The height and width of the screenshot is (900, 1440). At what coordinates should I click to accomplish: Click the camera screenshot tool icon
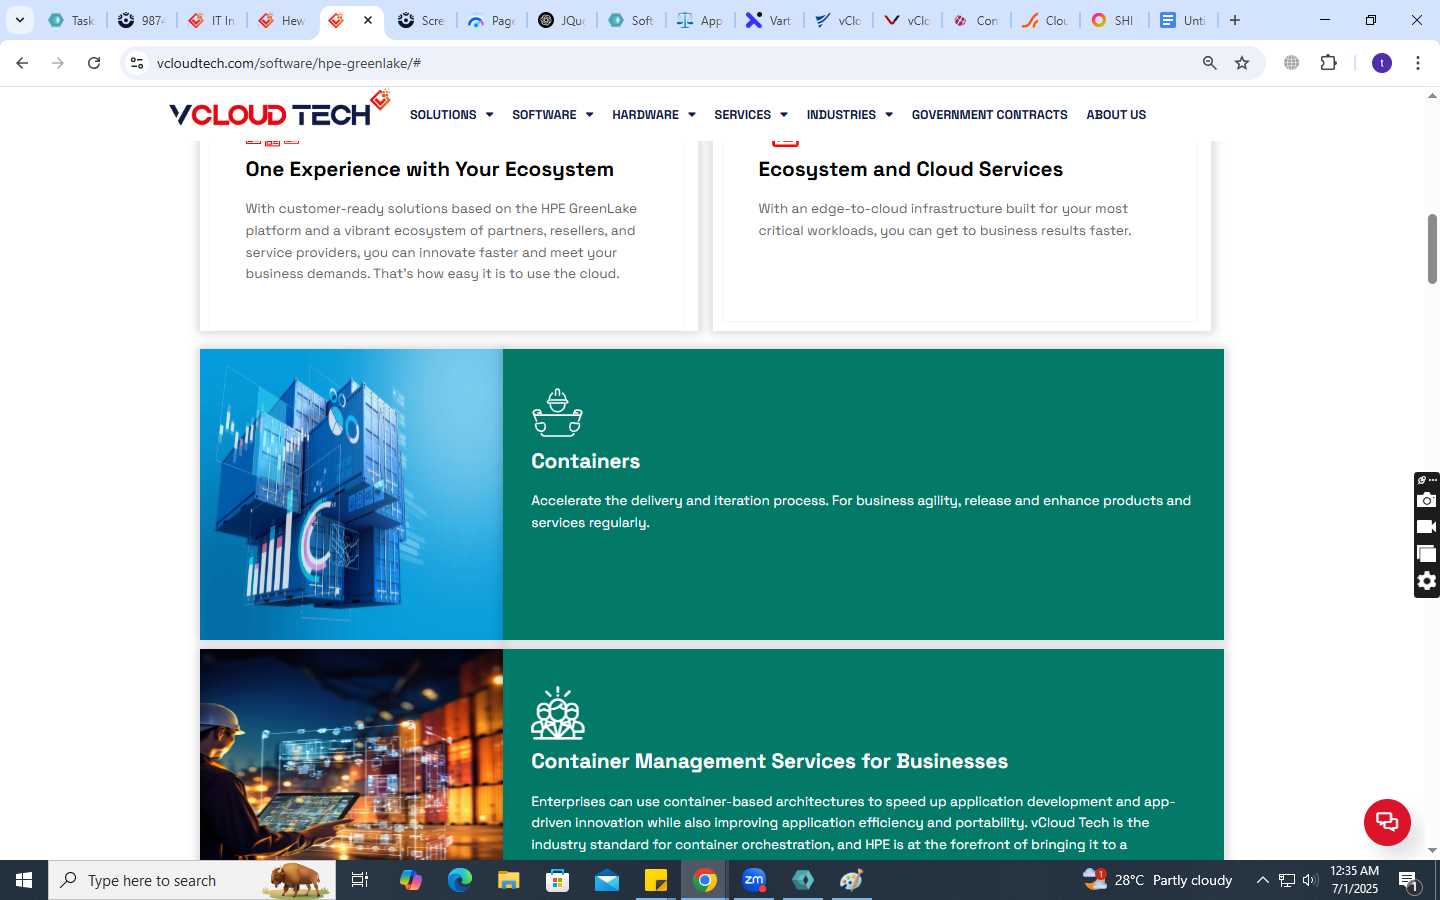1426,500
